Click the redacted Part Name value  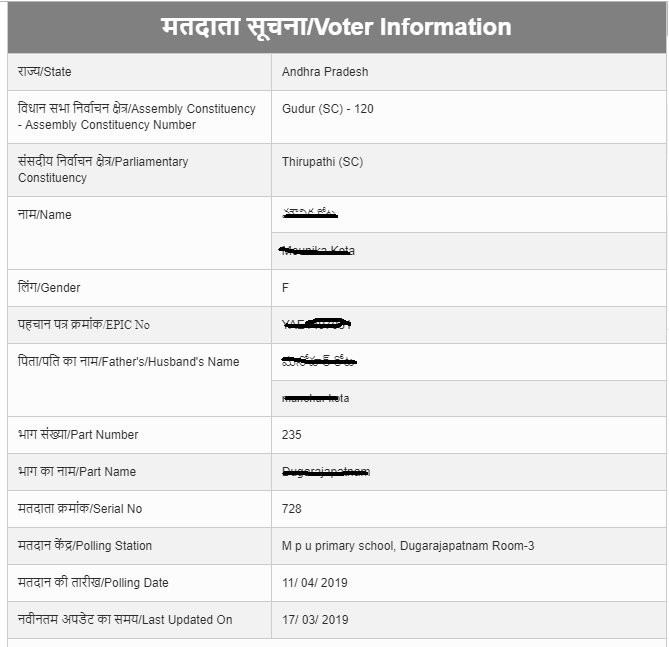pos(326,472)
